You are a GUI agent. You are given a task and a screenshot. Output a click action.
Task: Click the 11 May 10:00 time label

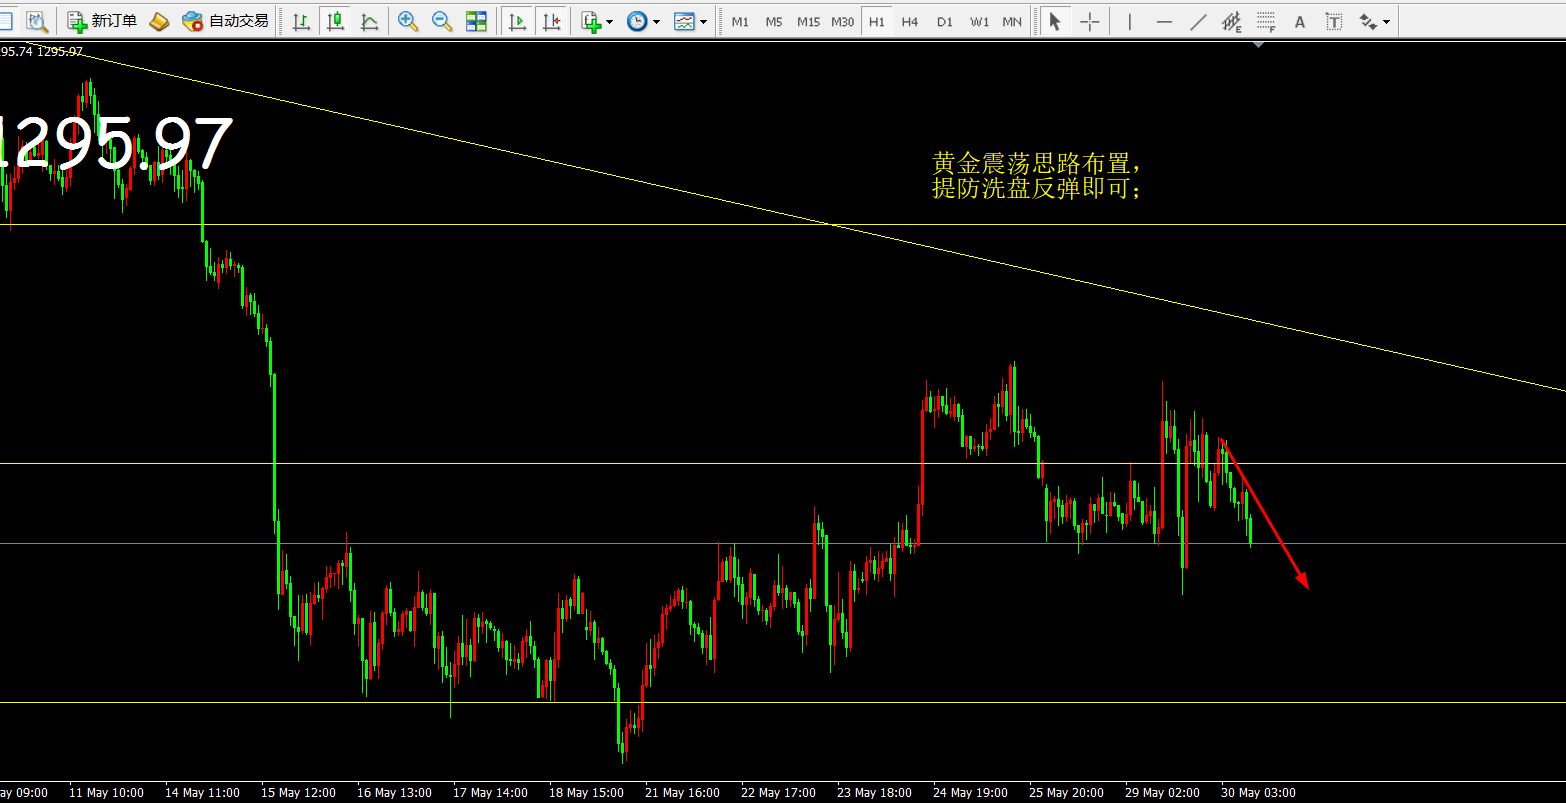(x=106, y=793)
